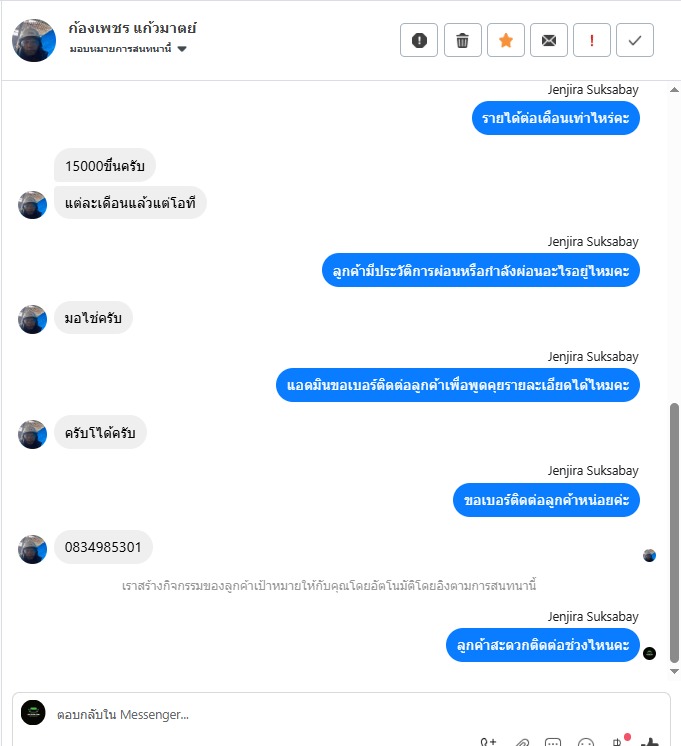Mark conversation unread with envelope icon
681x746 pixels.
point(549,40)
